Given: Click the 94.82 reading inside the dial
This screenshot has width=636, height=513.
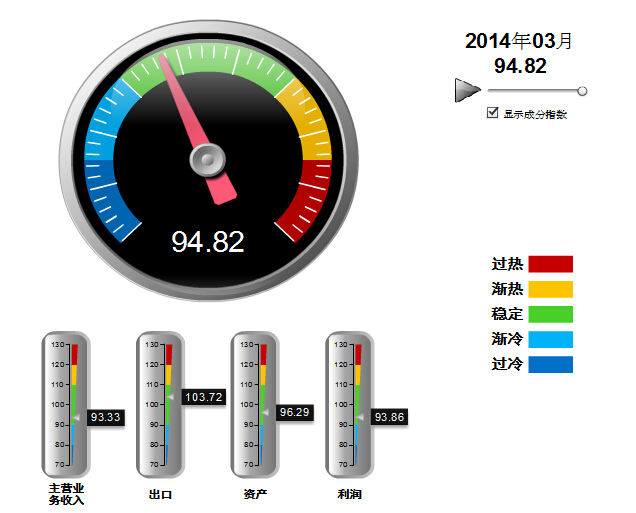Looking at the screenshot, I should pos(207,242).
